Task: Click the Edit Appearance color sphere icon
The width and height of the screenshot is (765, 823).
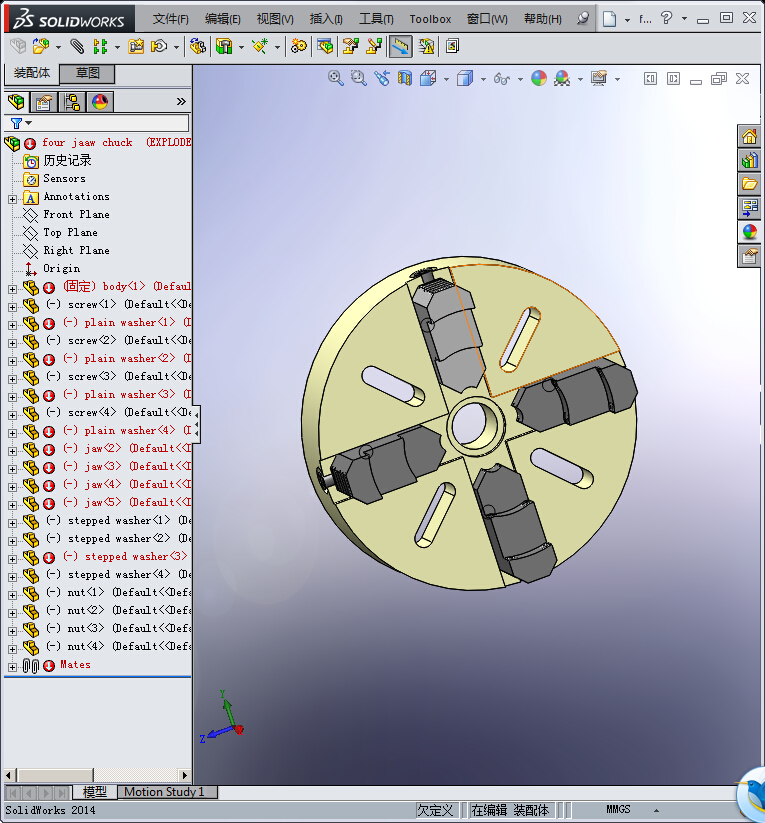Action: pos(539,78)
